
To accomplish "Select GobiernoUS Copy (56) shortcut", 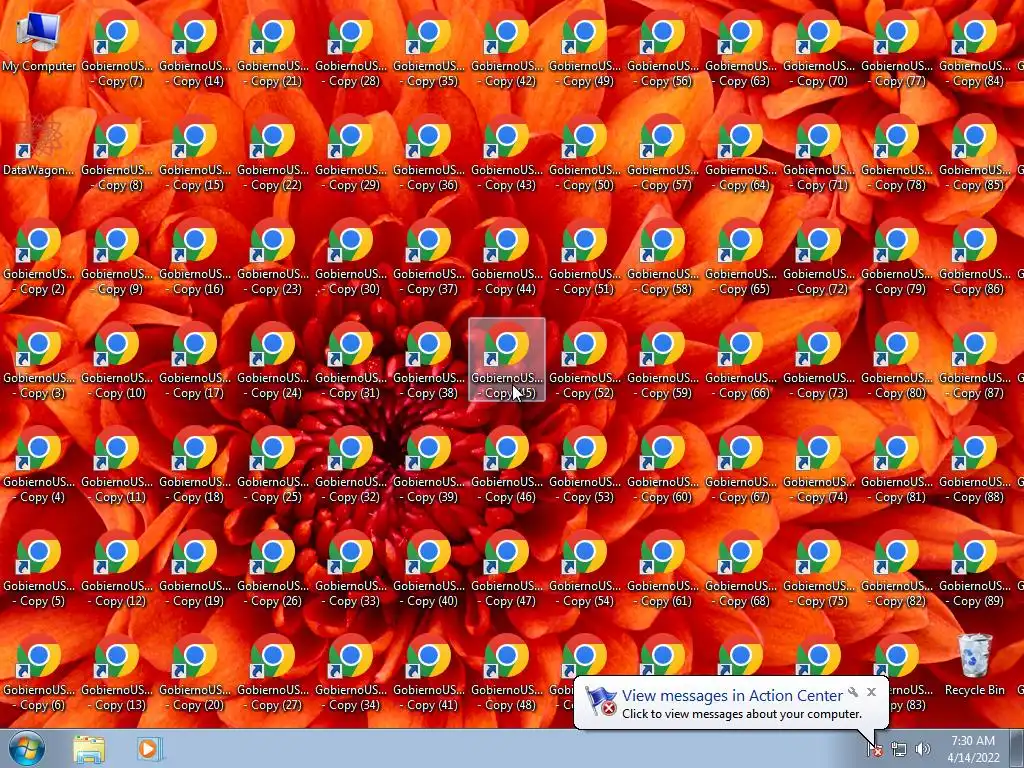I will [x=663, y=49].
